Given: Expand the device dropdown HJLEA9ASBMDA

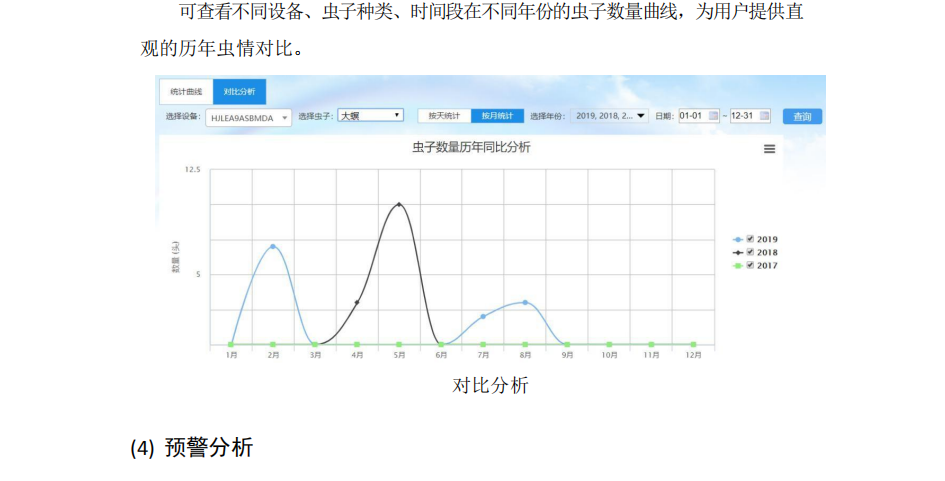Looking at the screenshot, I should [x=248, y=117].
